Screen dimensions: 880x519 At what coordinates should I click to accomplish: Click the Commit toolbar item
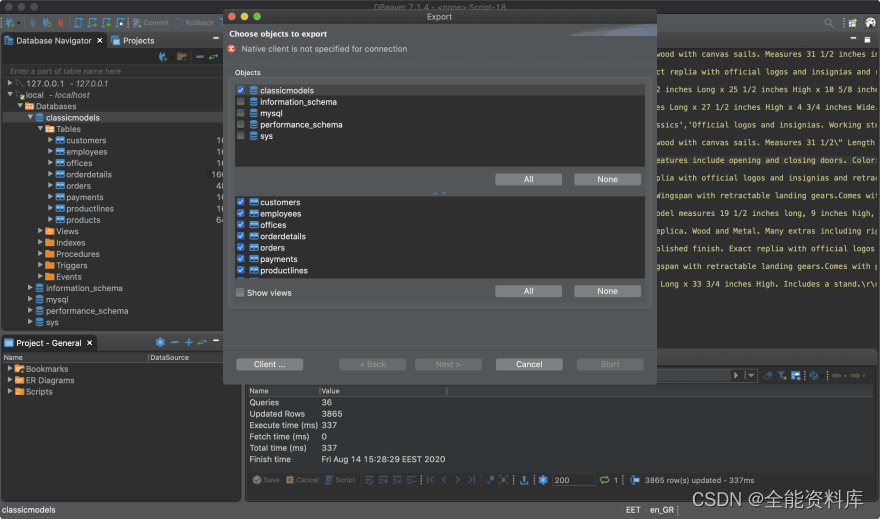pos(150,23)
